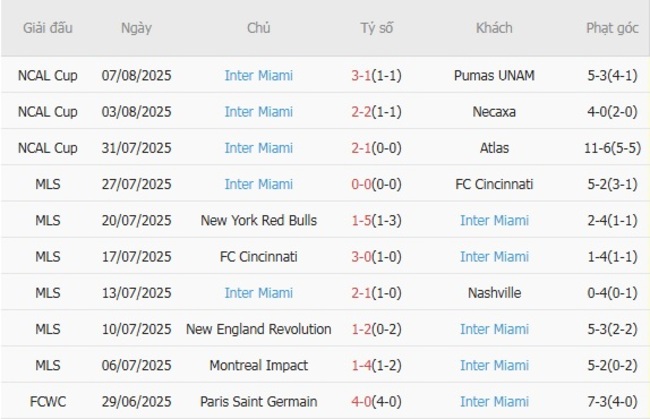Image resolution: width=650 pixels, height=419 pixels.
Task: Click the 4-0 score in the FCWC match
Action: click(364, 401)
